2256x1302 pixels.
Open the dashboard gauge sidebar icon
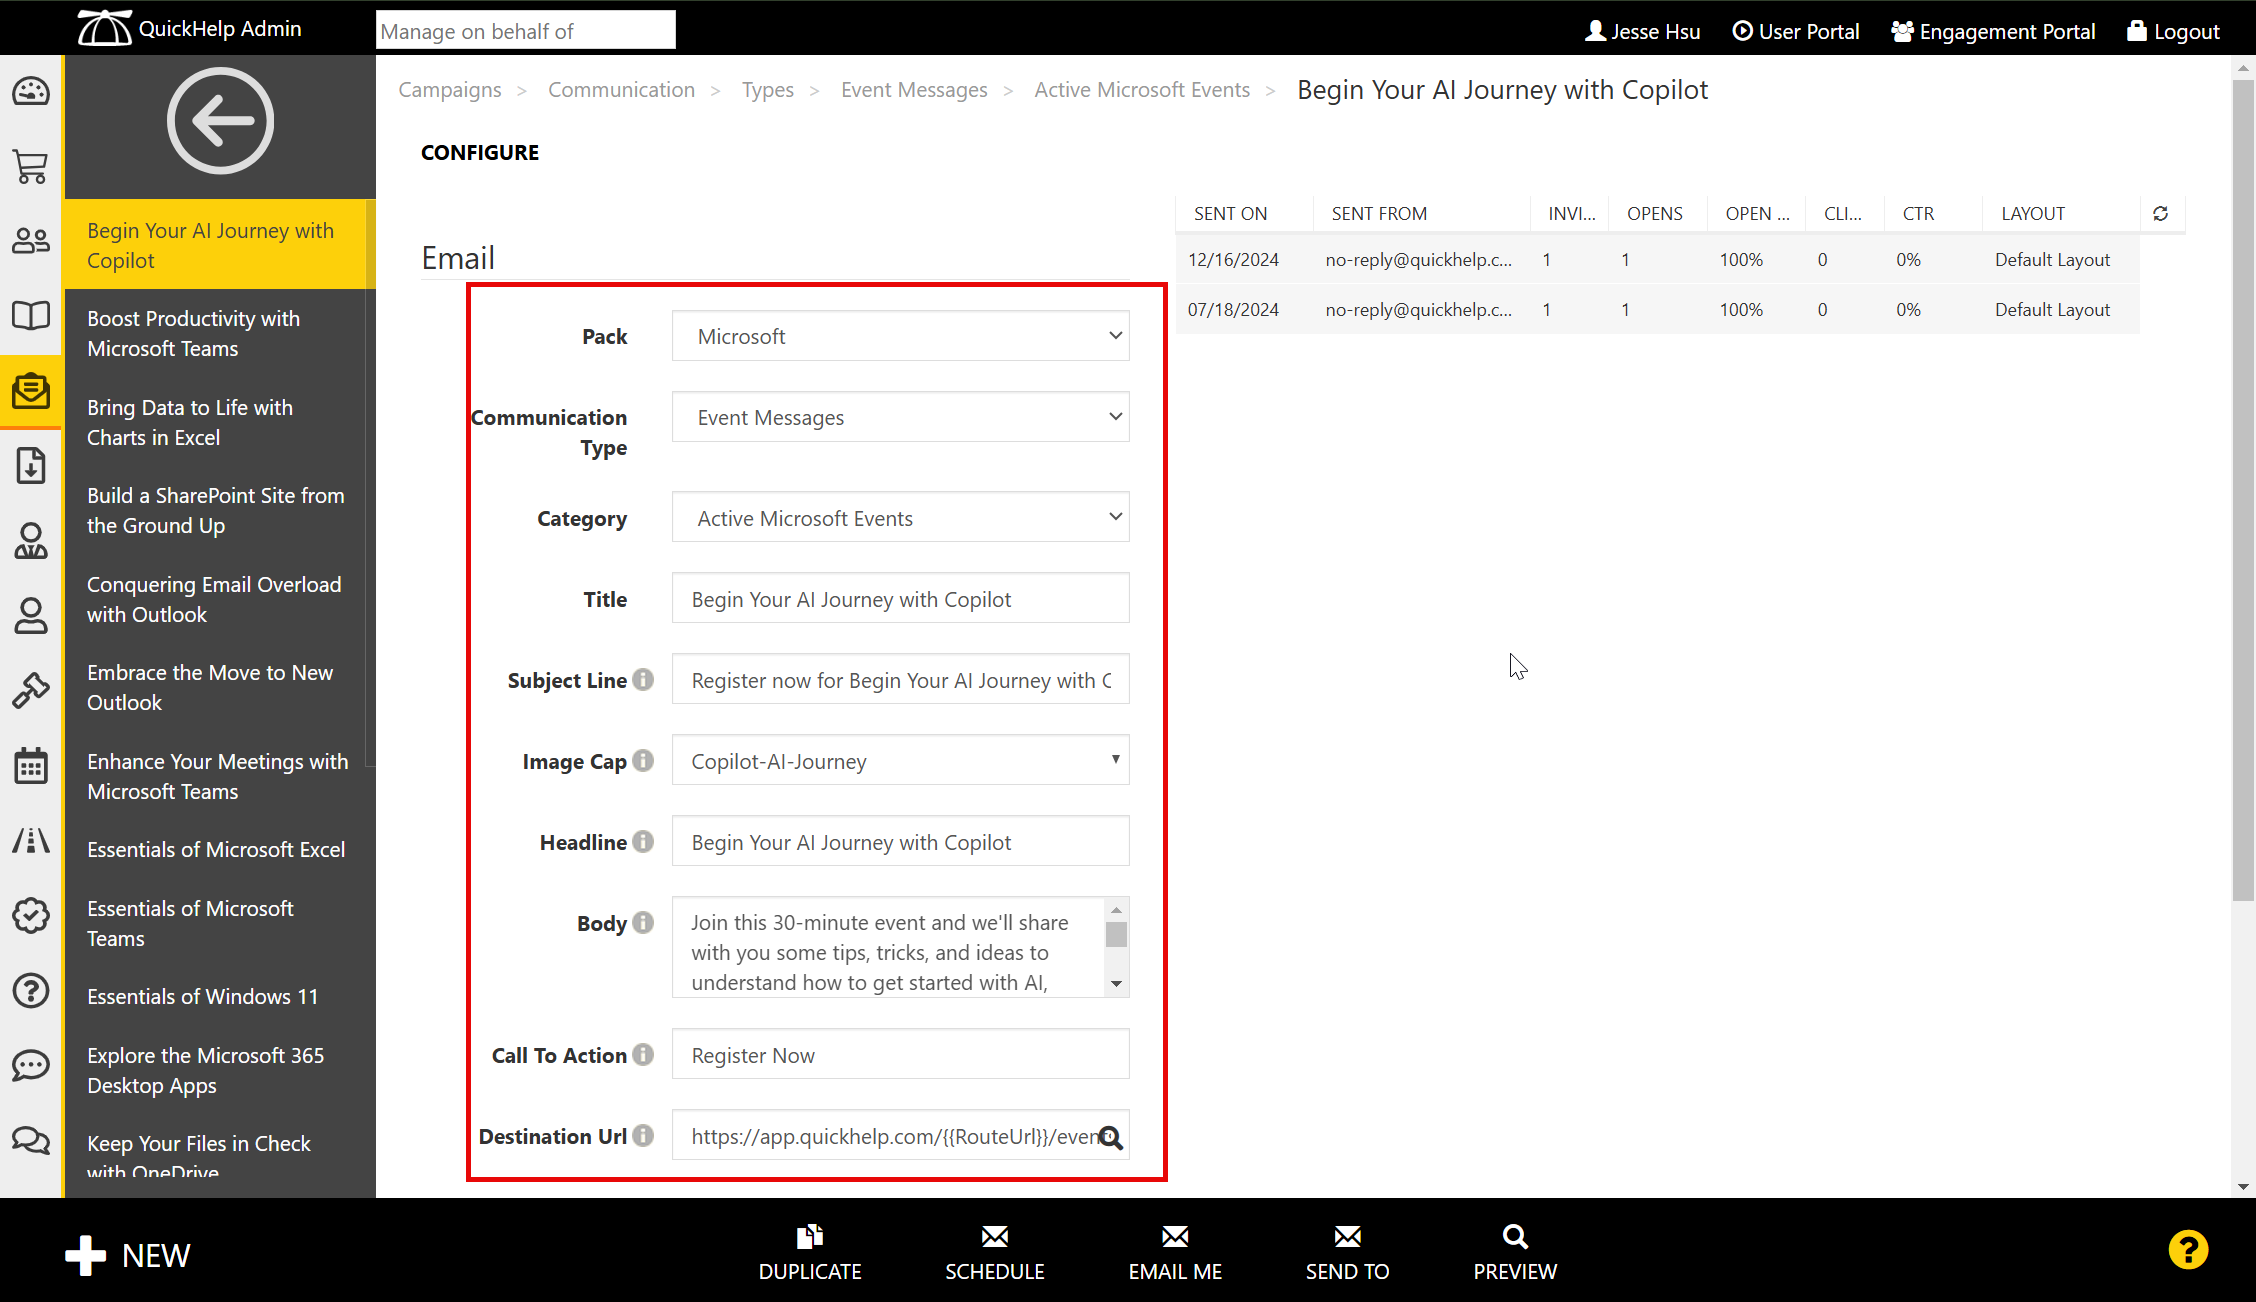click(31, 92)
